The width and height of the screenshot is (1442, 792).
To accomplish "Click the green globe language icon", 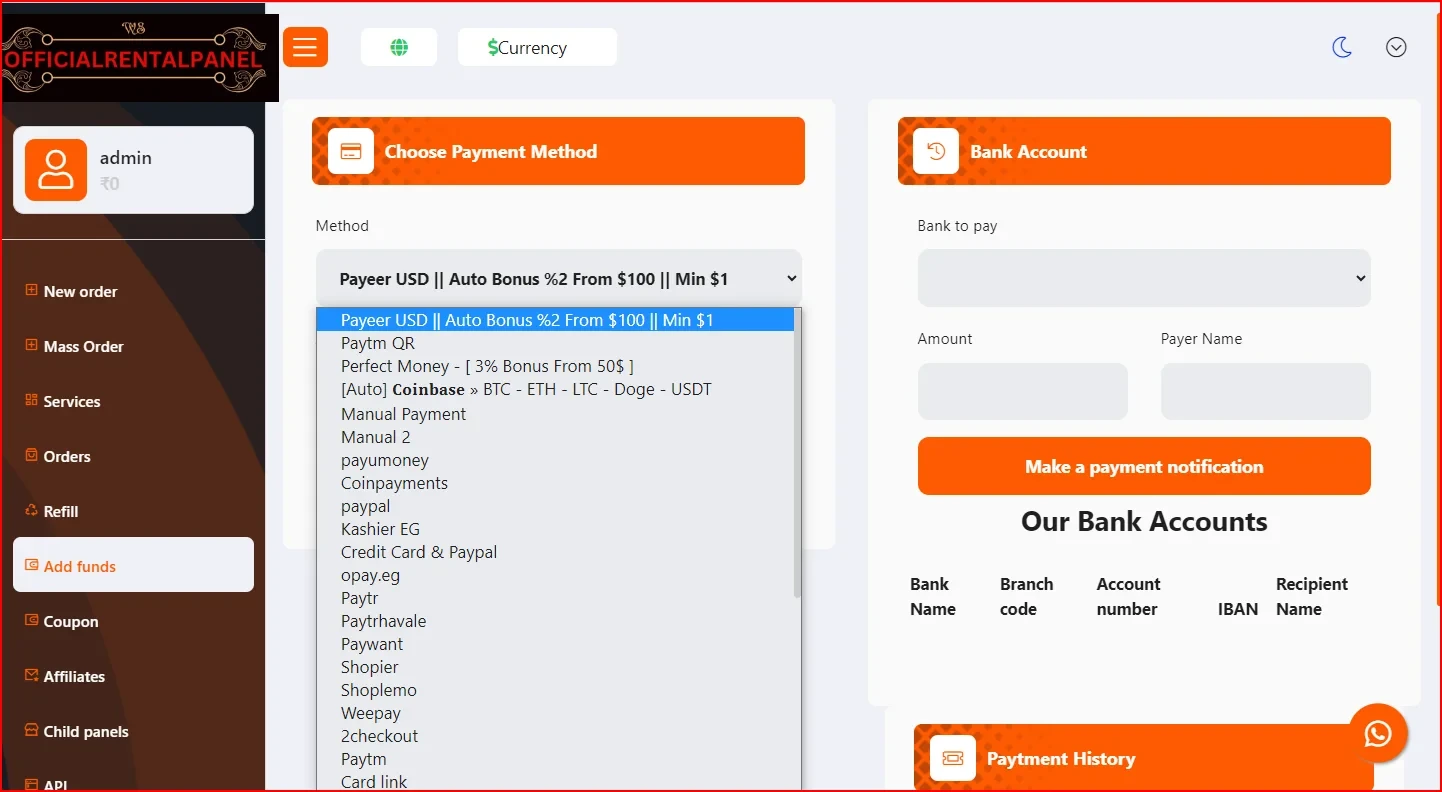I will point(399,47).
